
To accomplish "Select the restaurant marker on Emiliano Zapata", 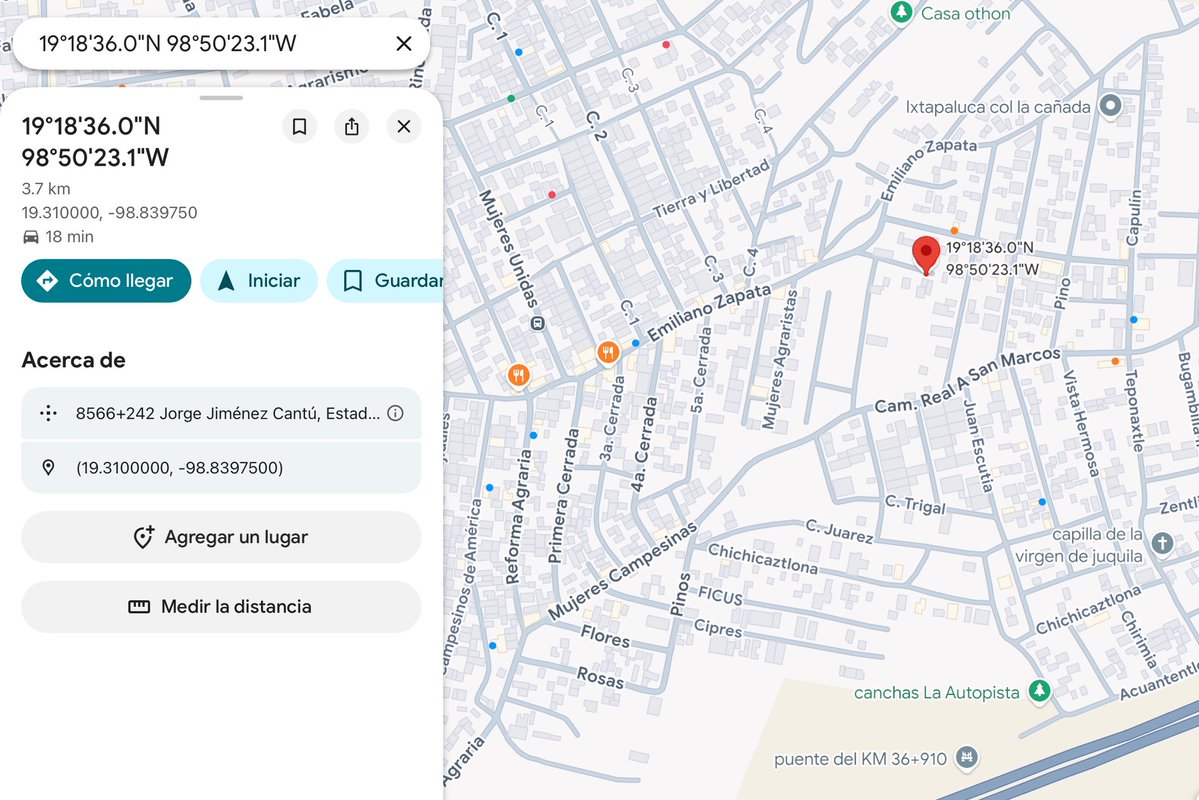I will [608, 353].
